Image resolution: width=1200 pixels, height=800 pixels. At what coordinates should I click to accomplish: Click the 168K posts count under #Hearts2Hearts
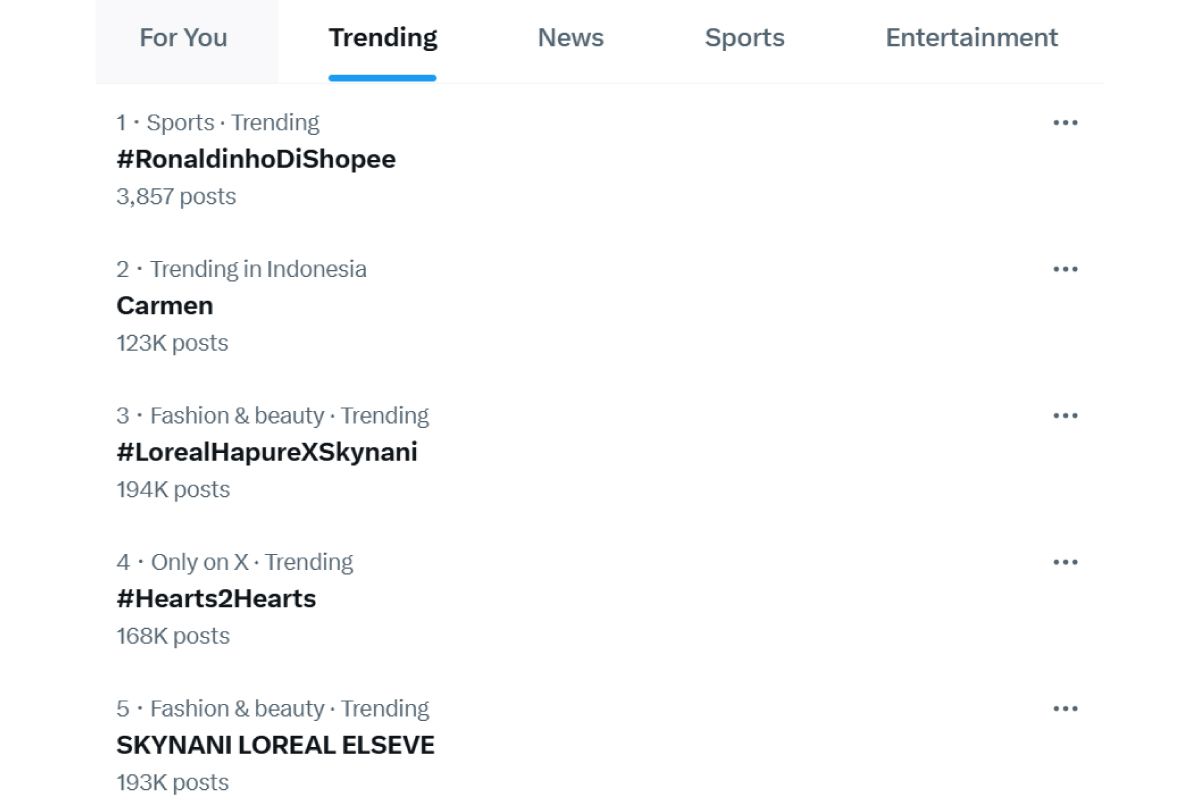tap(173, 636)
